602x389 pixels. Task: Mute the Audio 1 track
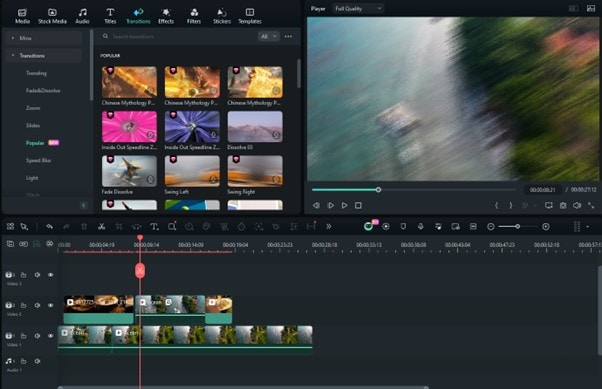point(37,361)
